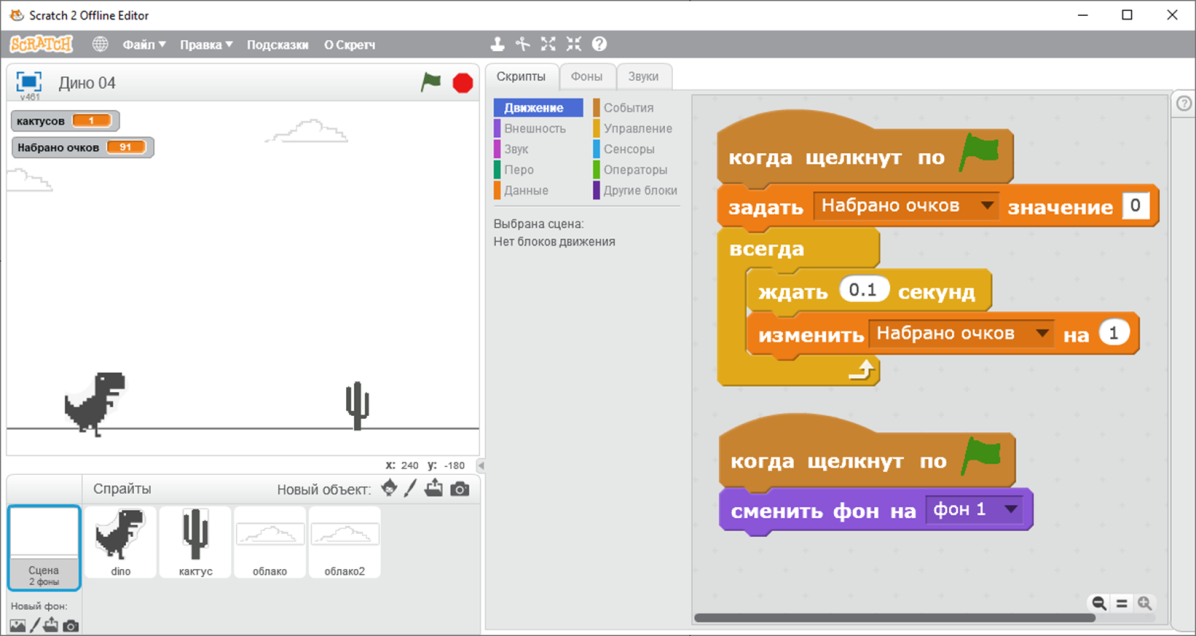This screenshot has width=1196, height=636.
Task: Zoom in the scripts area
Action: [1144, 603]
